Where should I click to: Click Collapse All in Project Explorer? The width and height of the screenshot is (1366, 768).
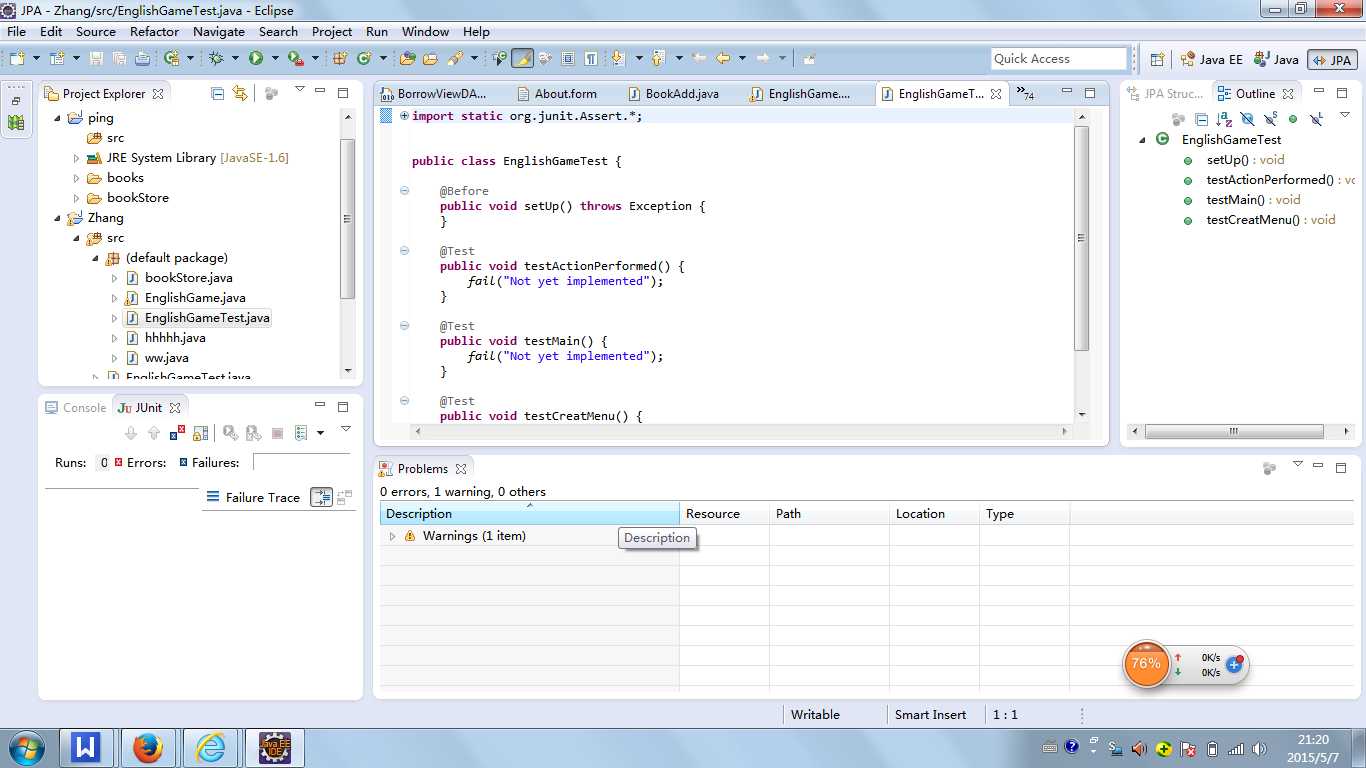[x=217, y=93]
